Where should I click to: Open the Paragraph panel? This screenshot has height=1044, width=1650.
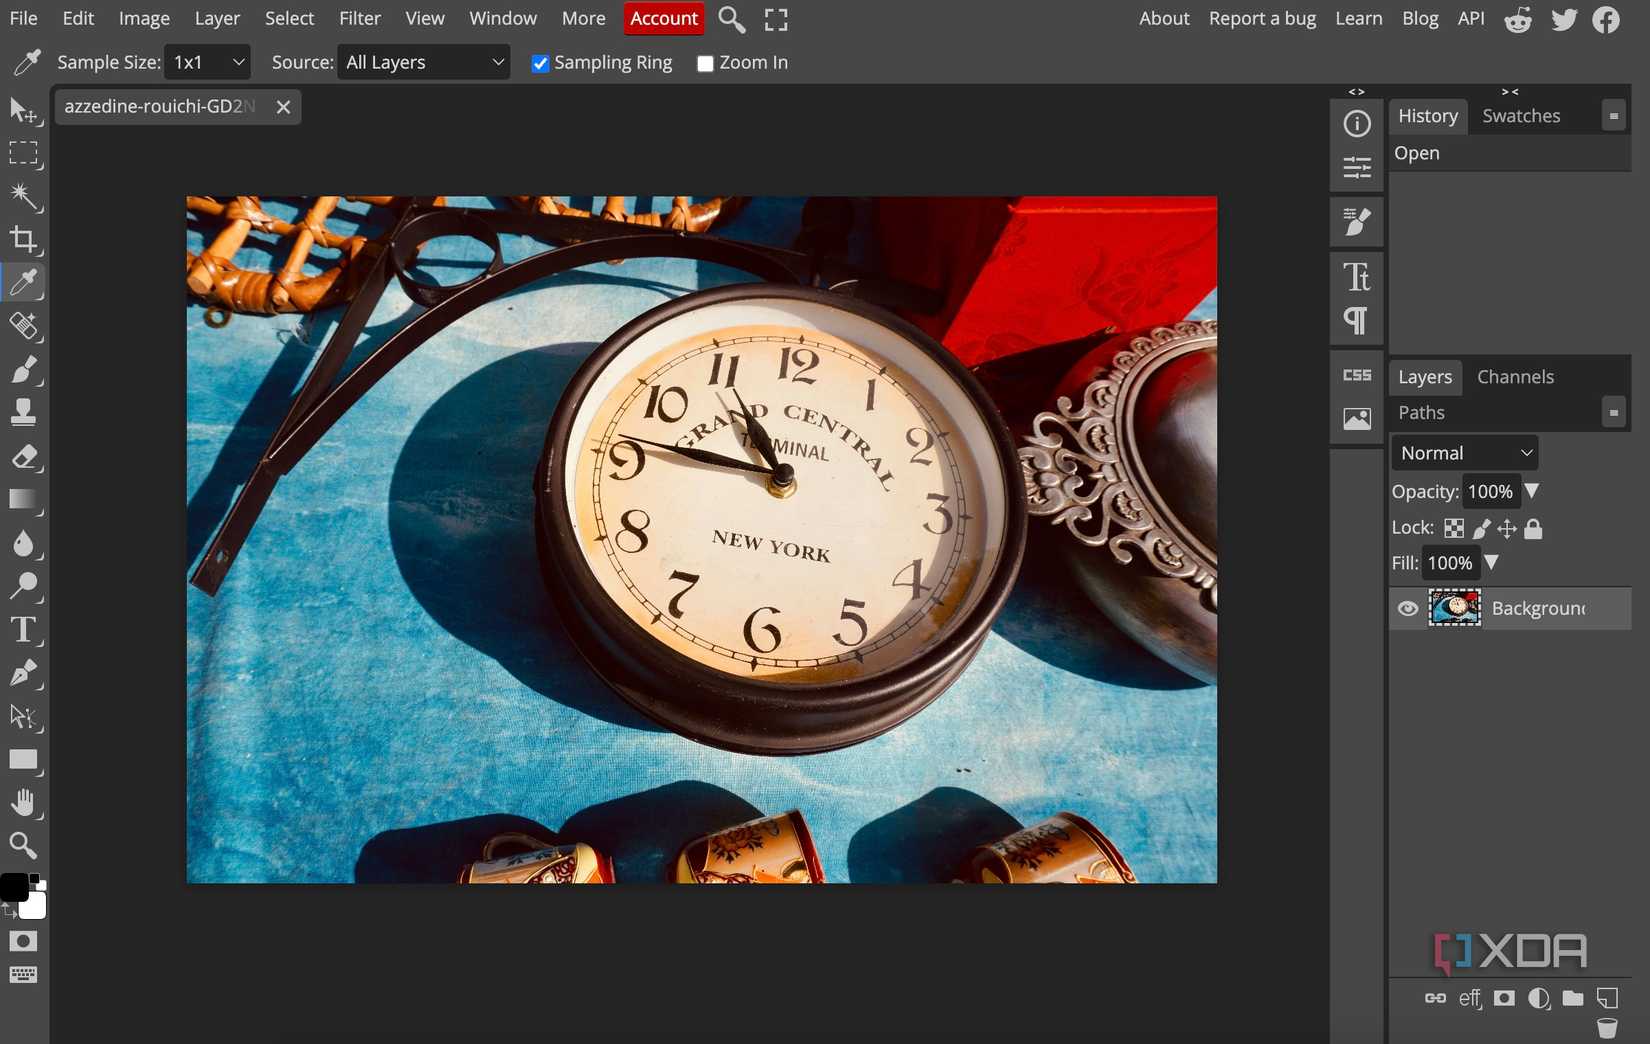(x=1356, y=320)
